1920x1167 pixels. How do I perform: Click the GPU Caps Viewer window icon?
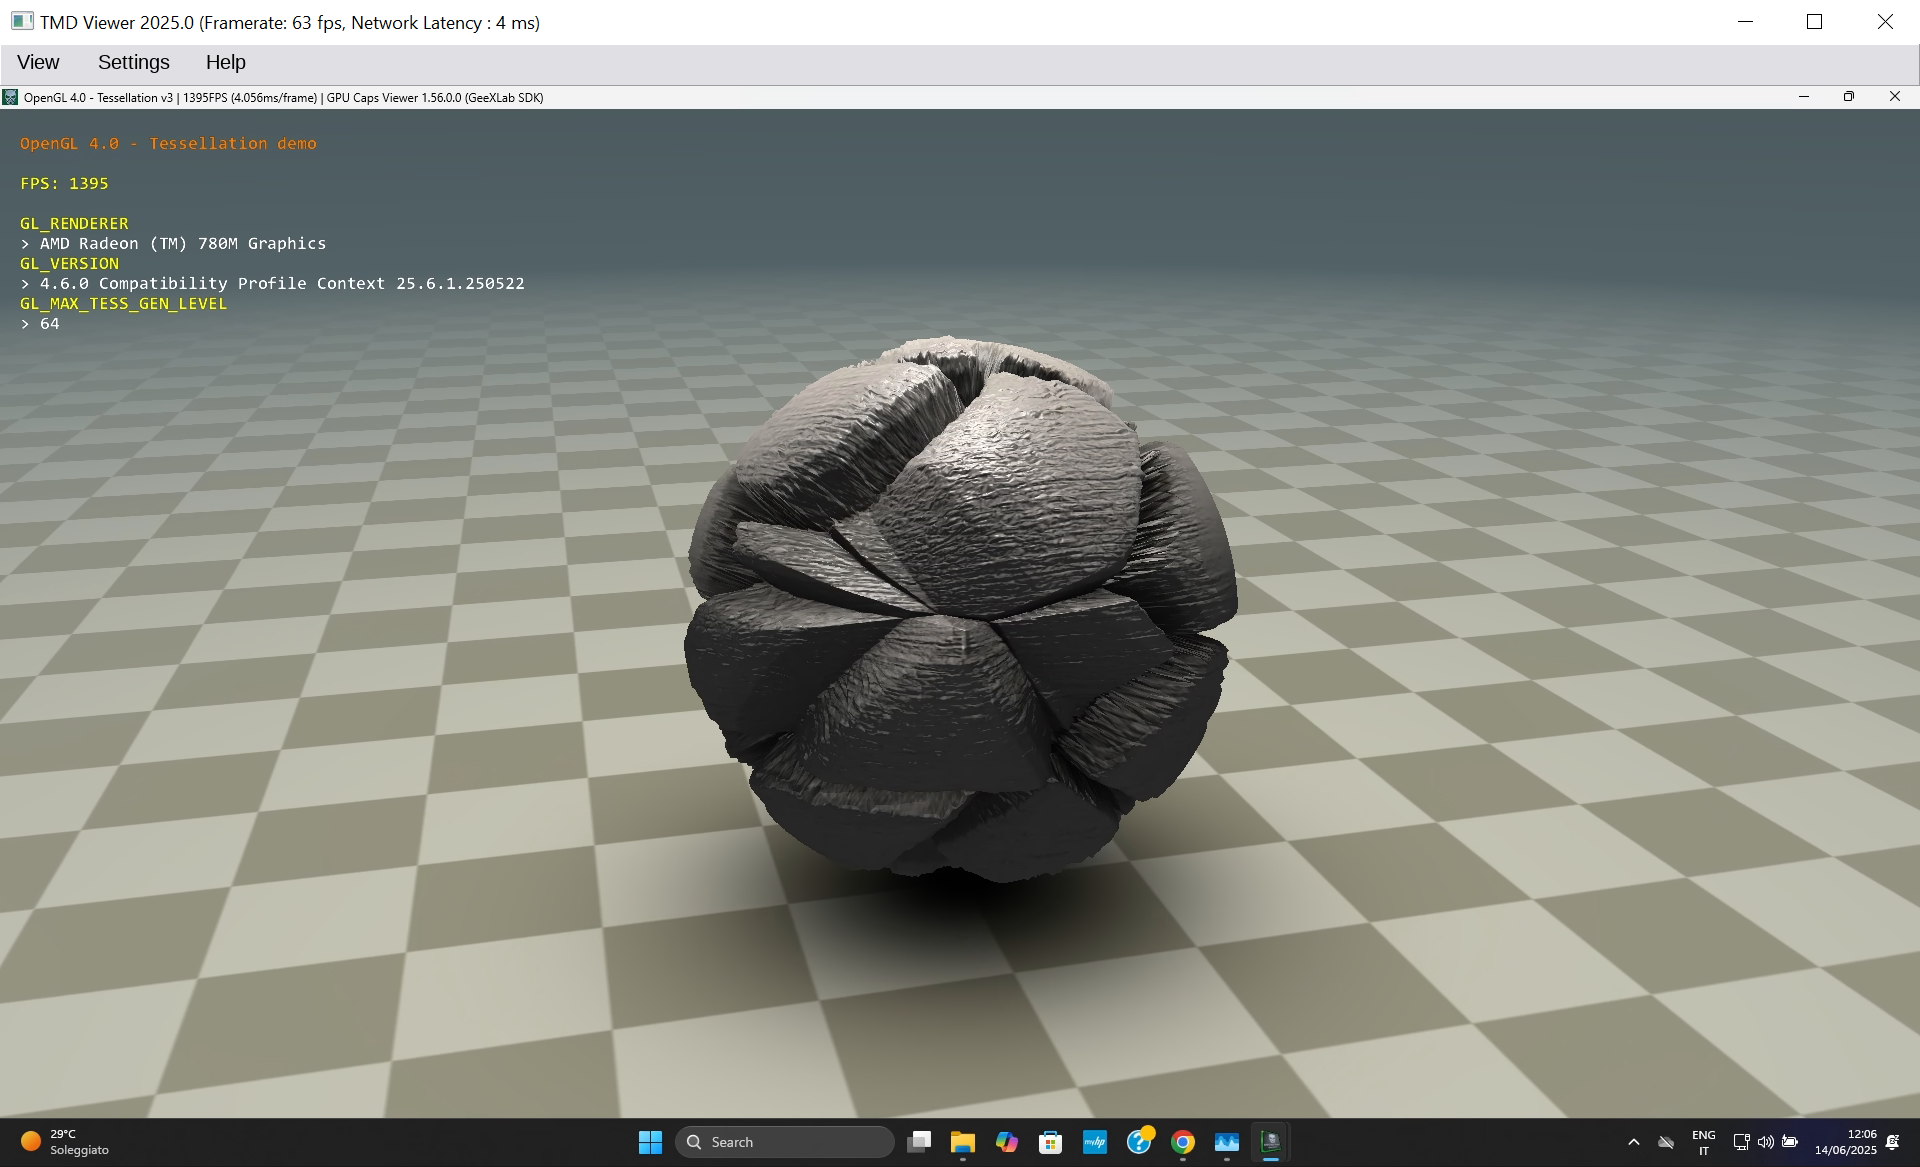(x=10, y=97)
